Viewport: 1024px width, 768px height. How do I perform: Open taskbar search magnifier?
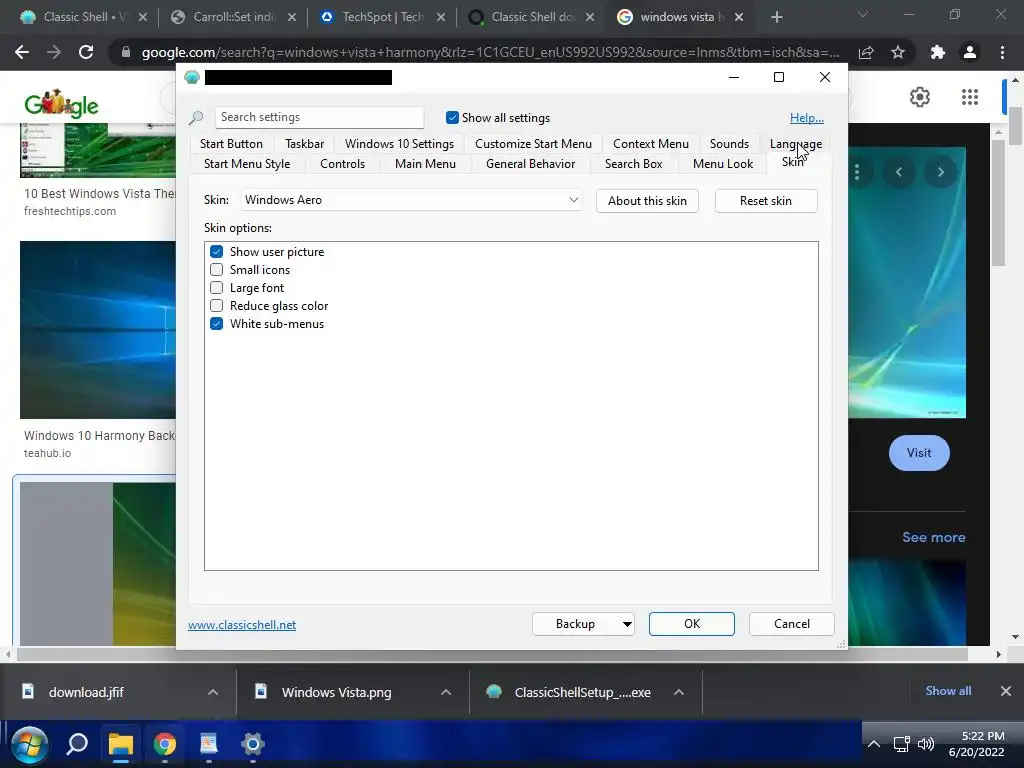tap(77, 744)
